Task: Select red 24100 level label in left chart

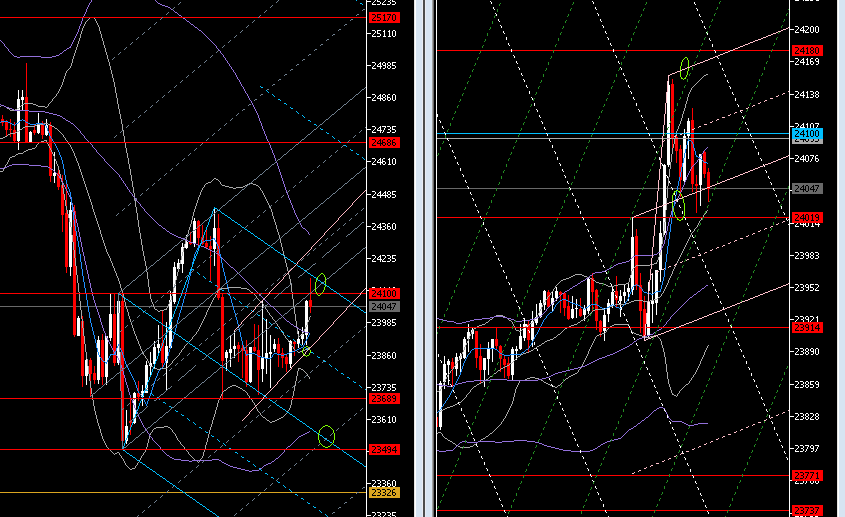Action: [384, 294]
